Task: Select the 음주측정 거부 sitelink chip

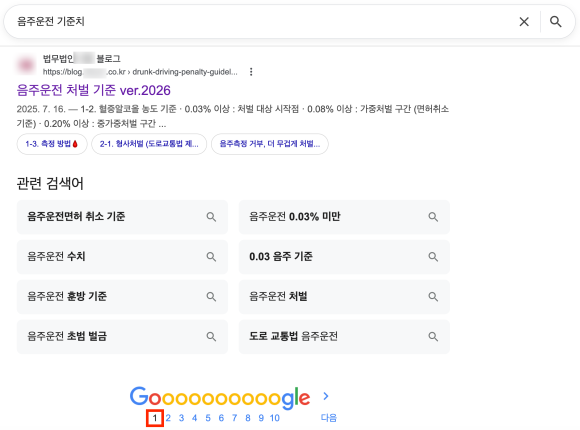Action: (x=270, y=144)
